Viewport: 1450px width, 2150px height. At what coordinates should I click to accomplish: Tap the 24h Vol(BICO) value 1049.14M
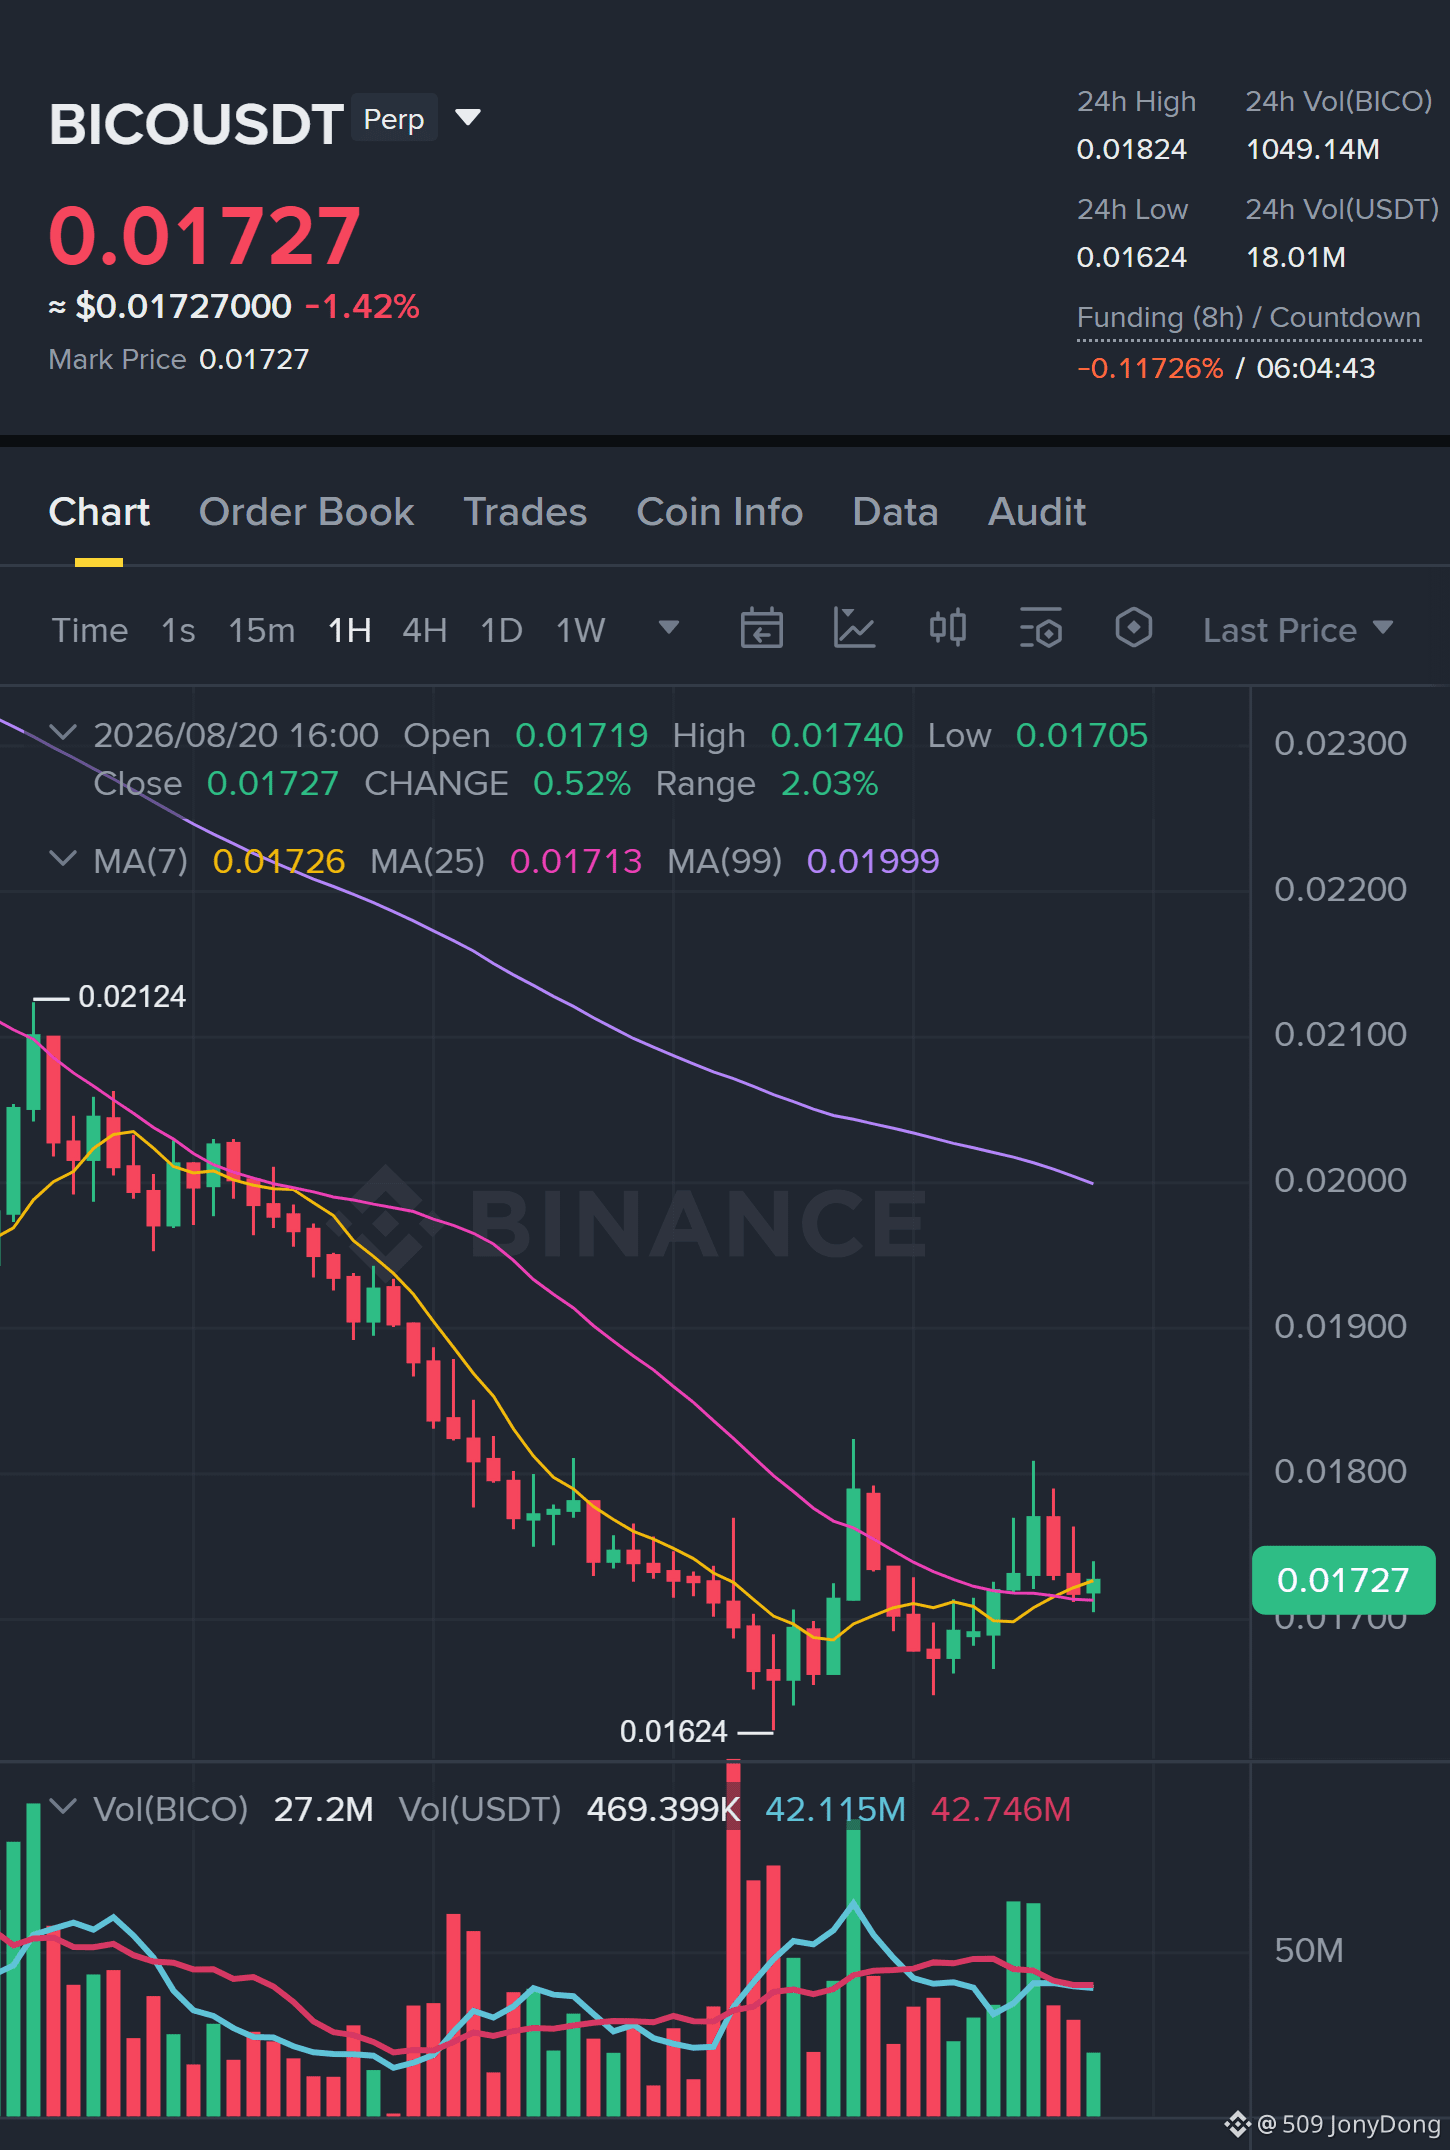tap(1313, 149)
